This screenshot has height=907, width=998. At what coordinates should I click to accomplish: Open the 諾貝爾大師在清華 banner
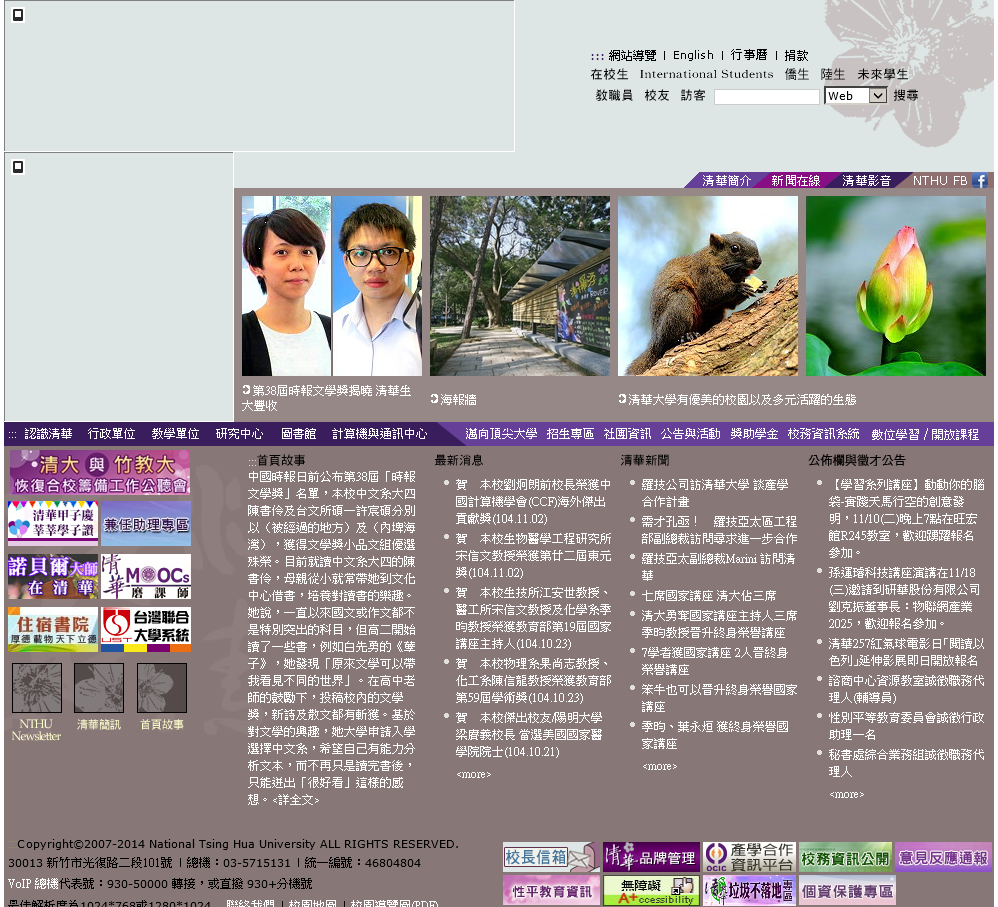tap(53, 577)
